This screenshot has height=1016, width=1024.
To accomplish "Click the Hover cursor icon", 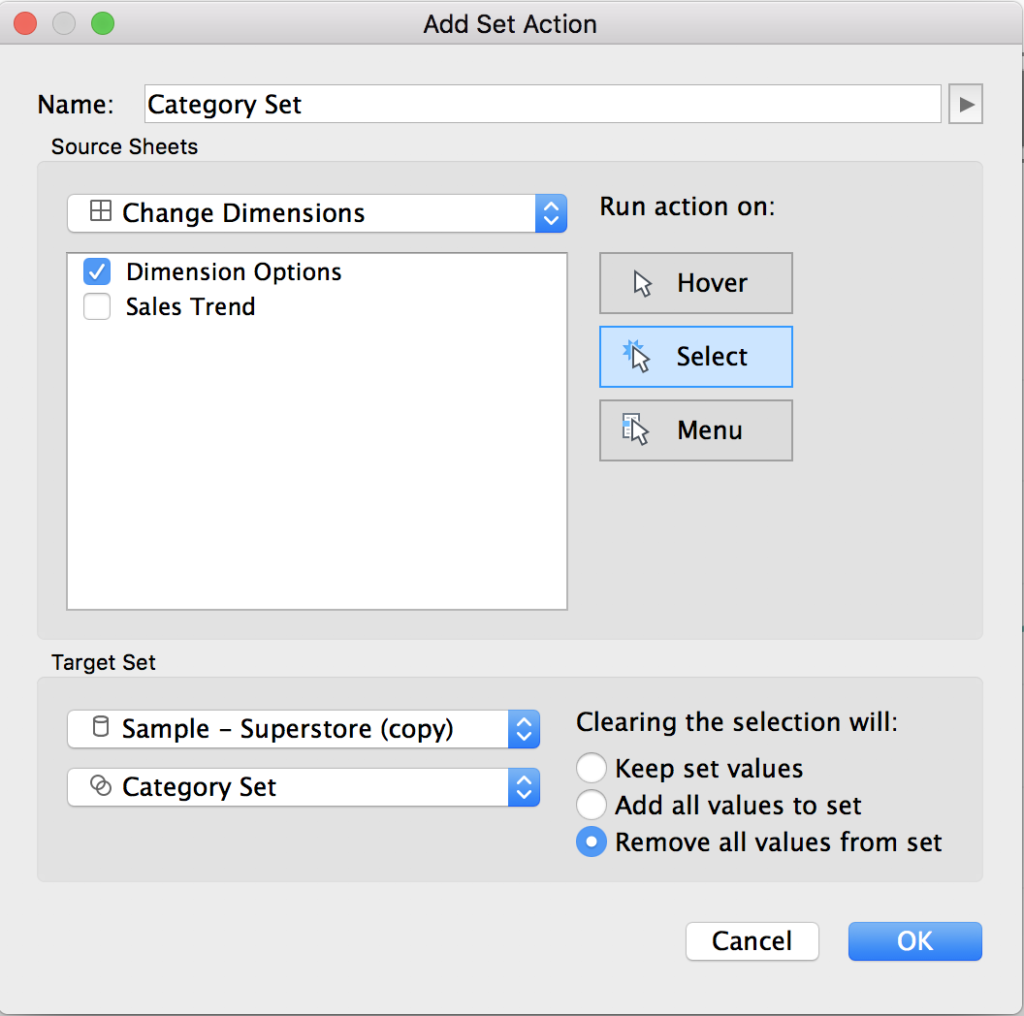I will (642, 284).
